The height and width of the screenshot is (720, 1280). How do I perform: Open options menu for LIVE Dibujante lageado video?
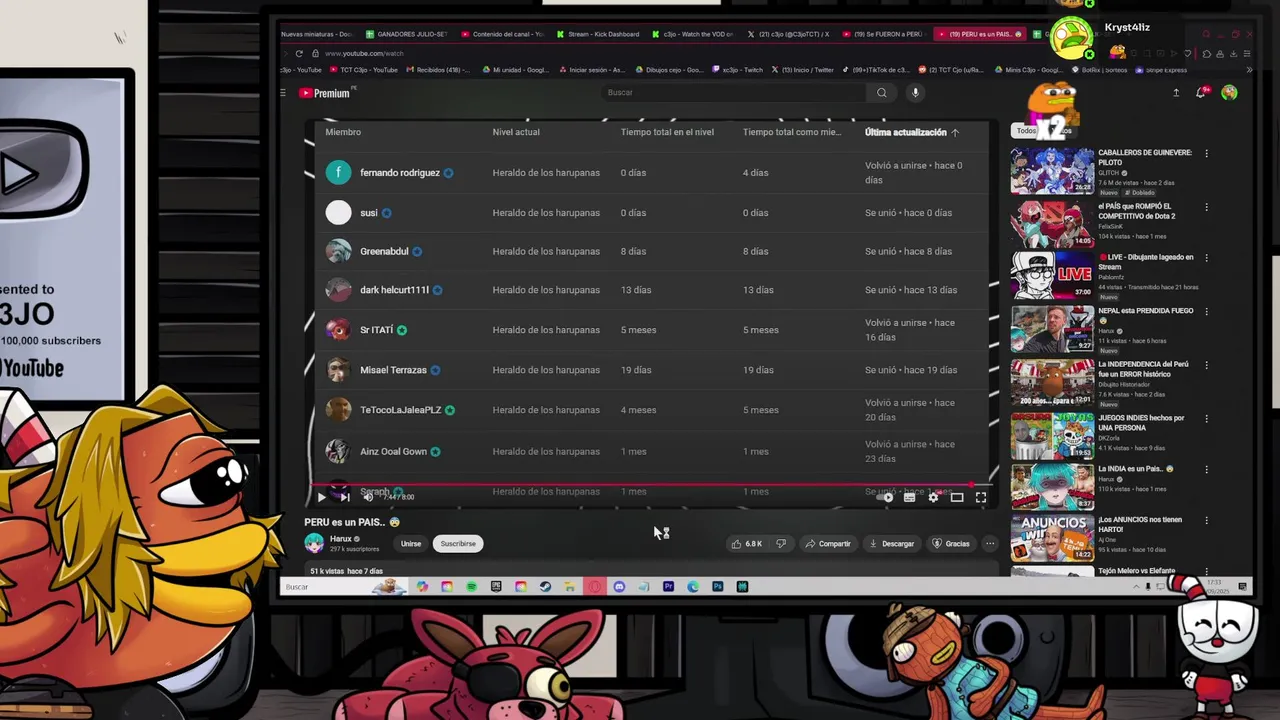pos(1206,258)
